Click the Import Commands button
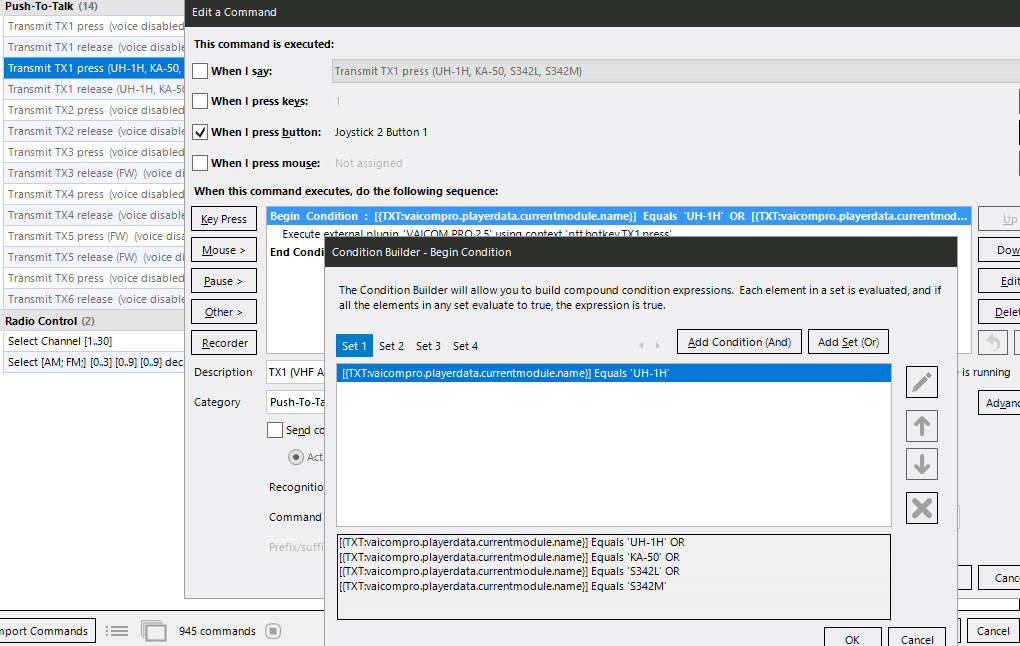This screenshot has height=646, width=1020. [47, 631]
